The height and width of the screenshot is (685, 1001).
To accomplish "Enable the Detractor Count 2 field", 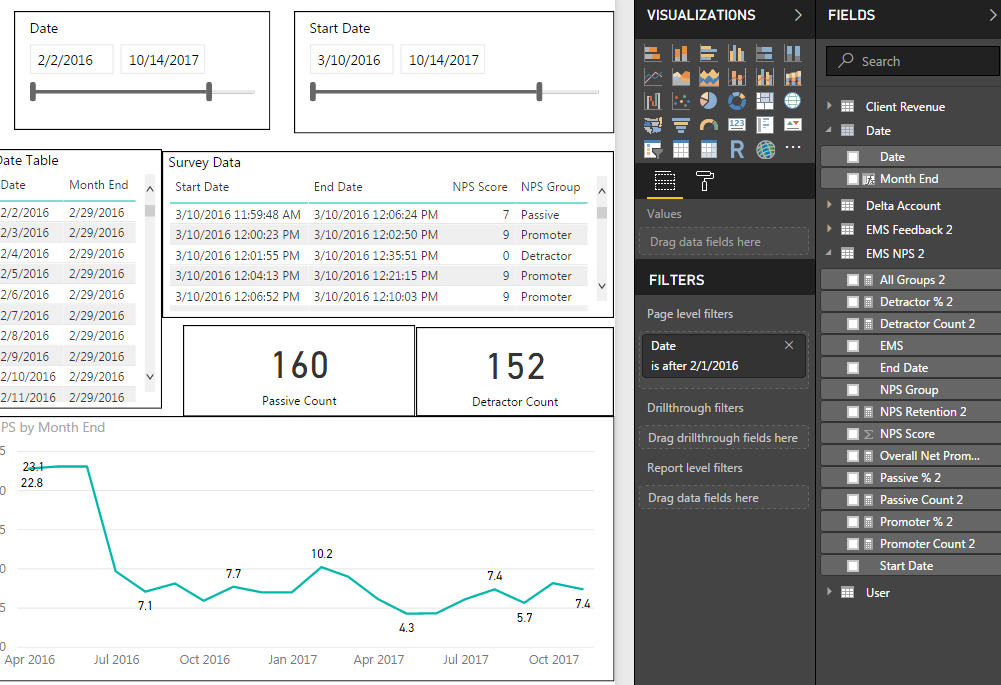I will click(853, 324).
